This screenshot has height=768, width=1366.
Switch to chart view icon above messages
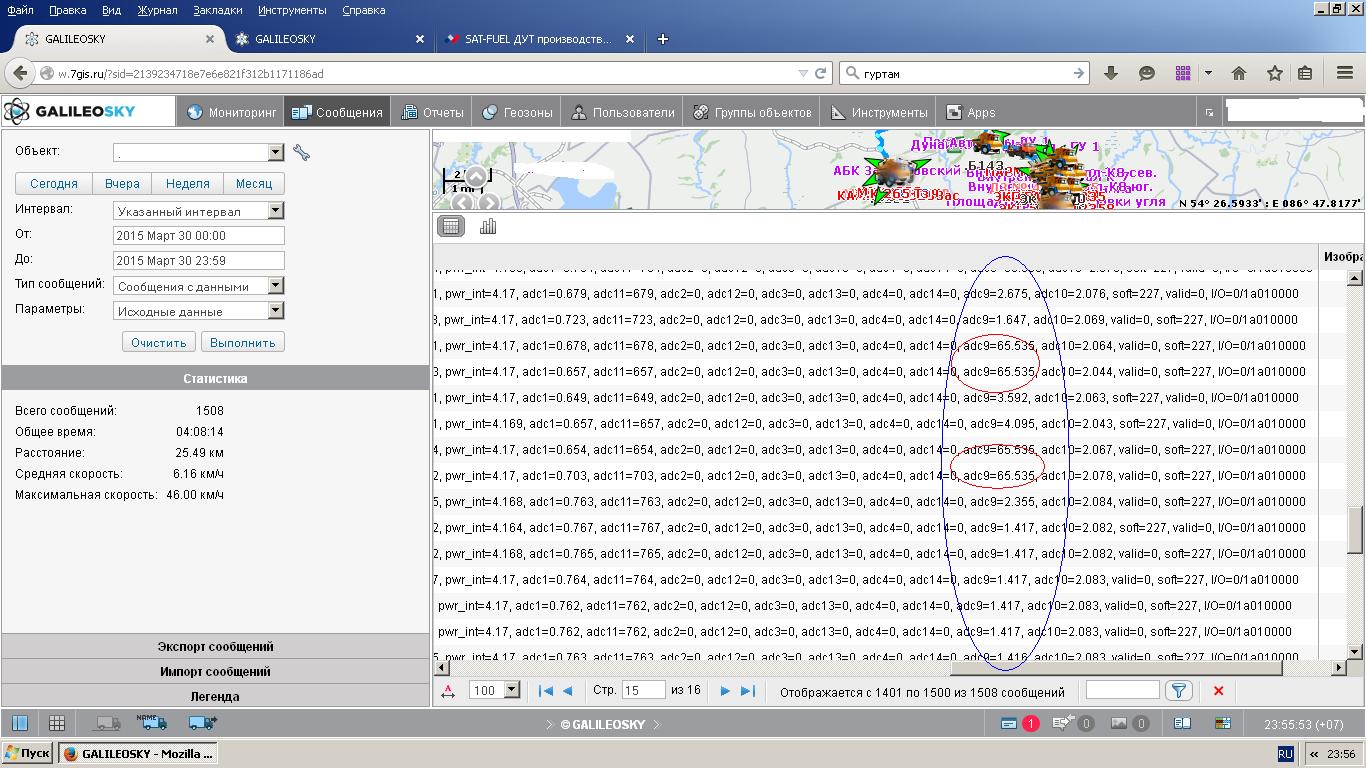click(488, 227)
